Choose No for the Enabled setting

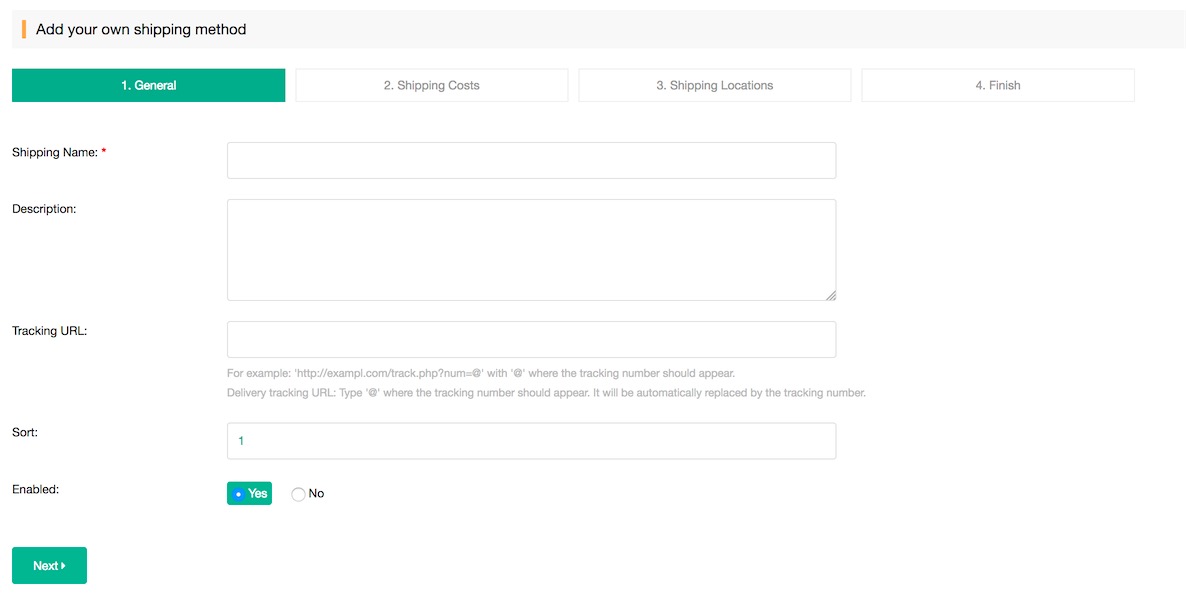(x=299, y=494)
